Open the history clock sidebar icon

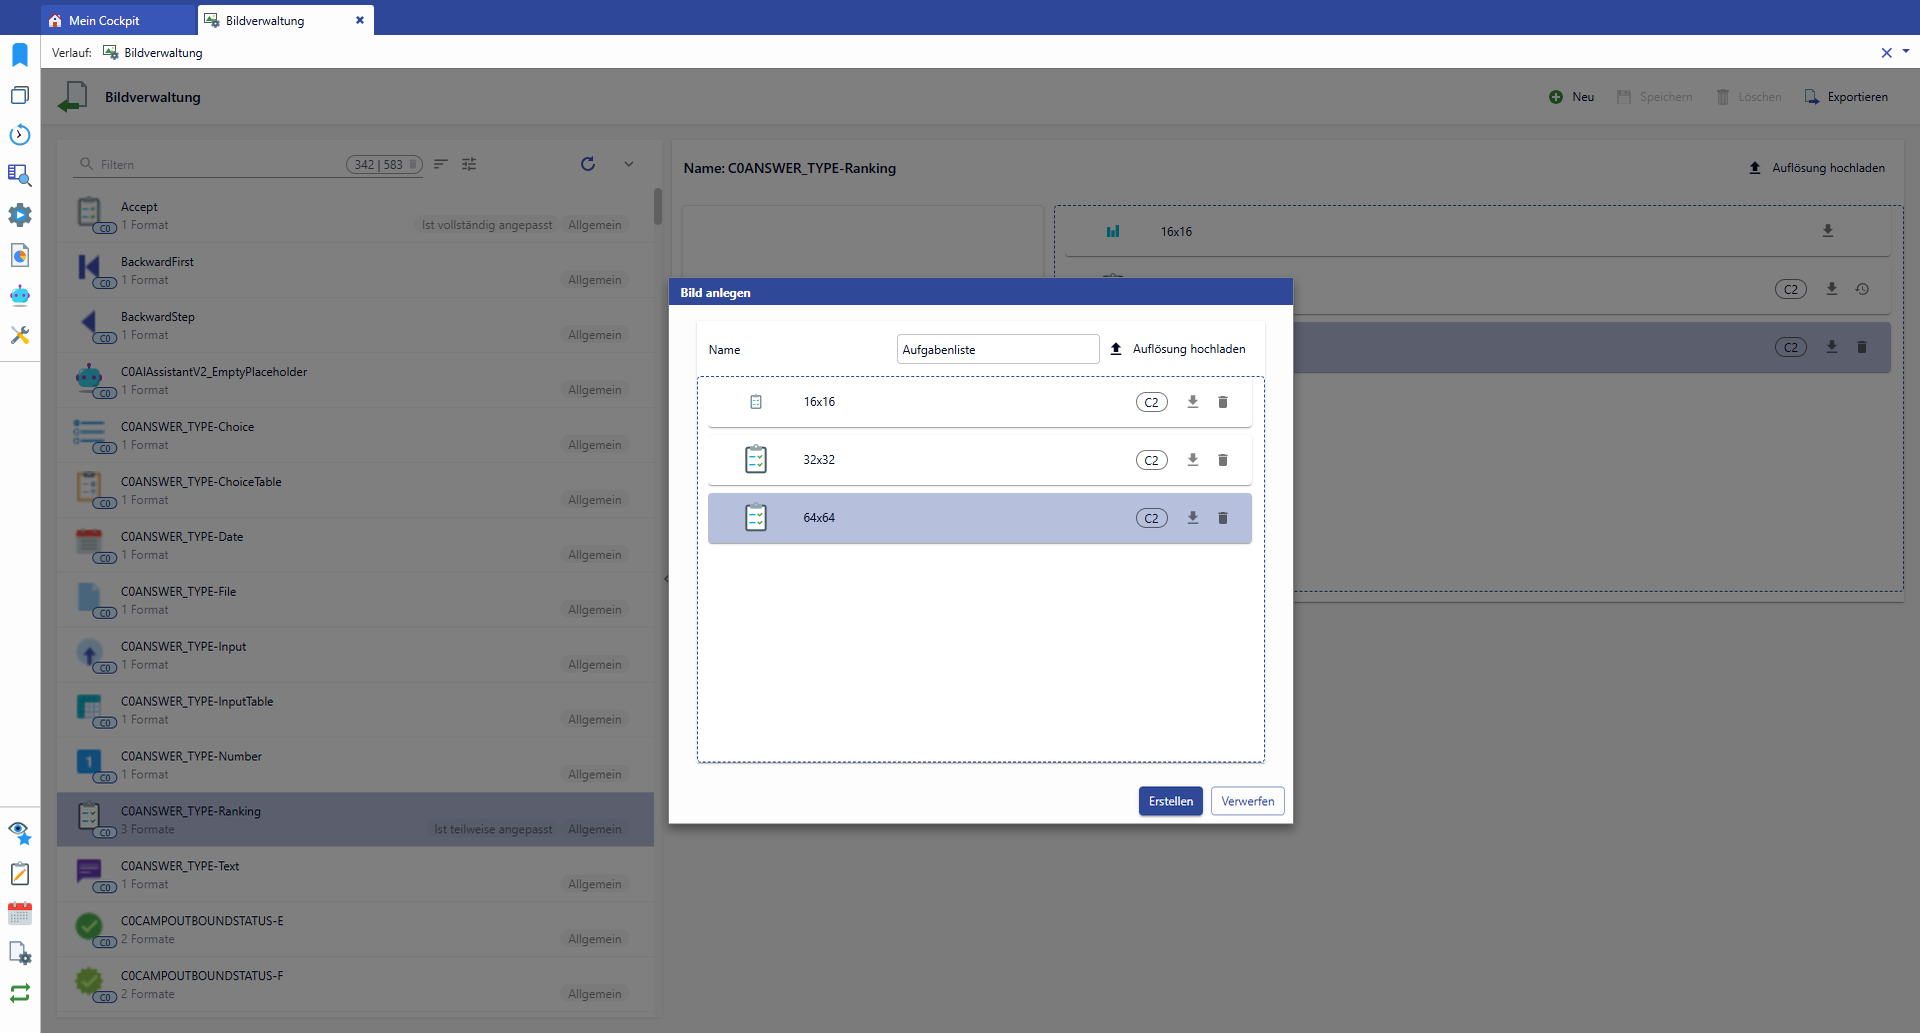20,135
